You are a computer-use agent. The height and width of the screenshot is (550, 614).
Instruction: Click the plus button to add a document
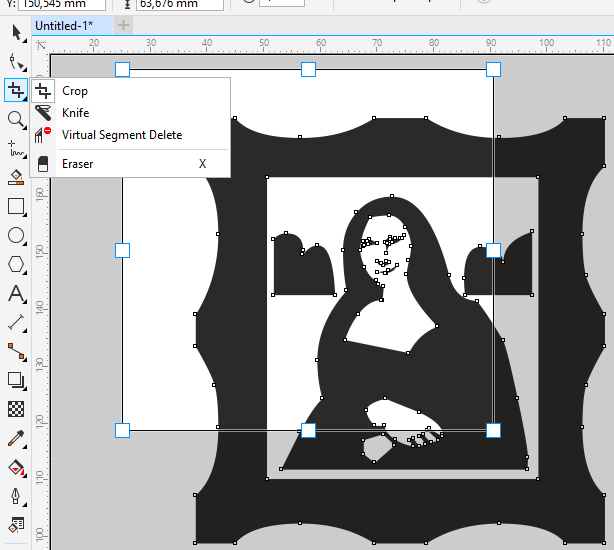[x=124, y=25]
